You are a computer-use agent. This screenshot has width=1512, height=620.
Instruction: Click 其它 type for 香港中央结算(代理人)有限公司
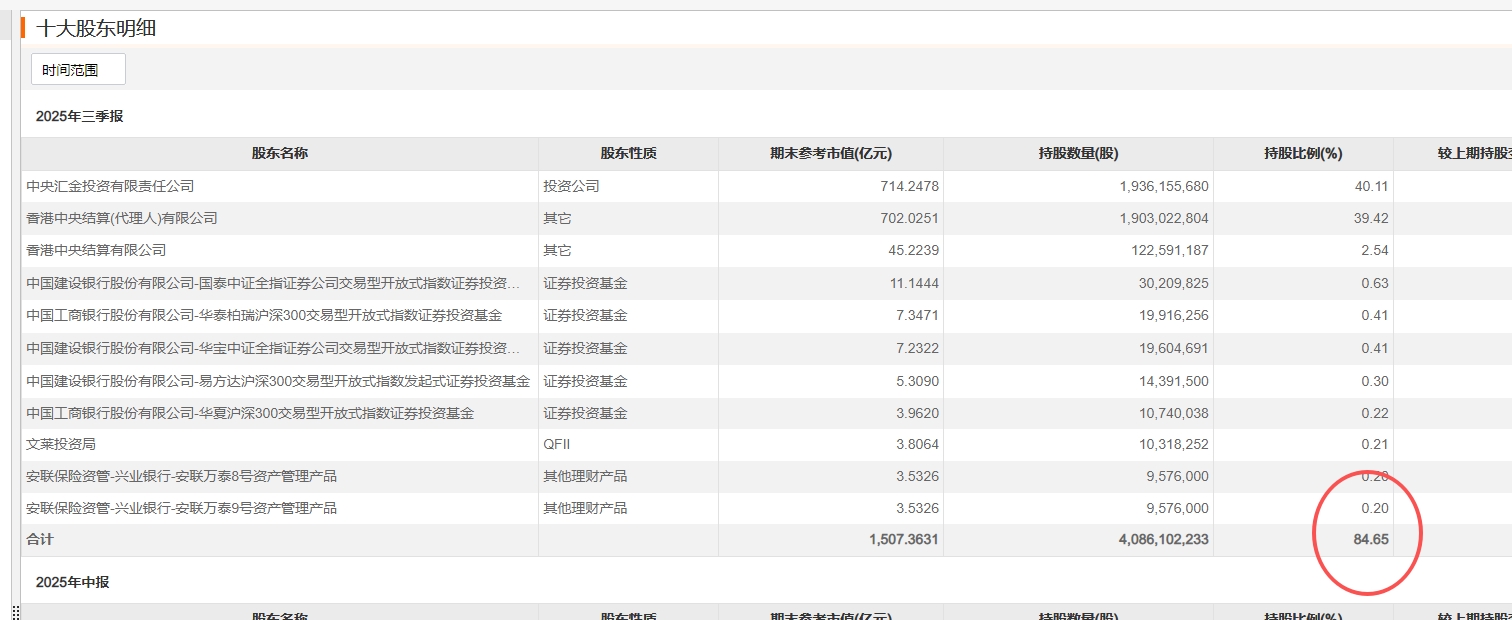[x=557, y=218]
